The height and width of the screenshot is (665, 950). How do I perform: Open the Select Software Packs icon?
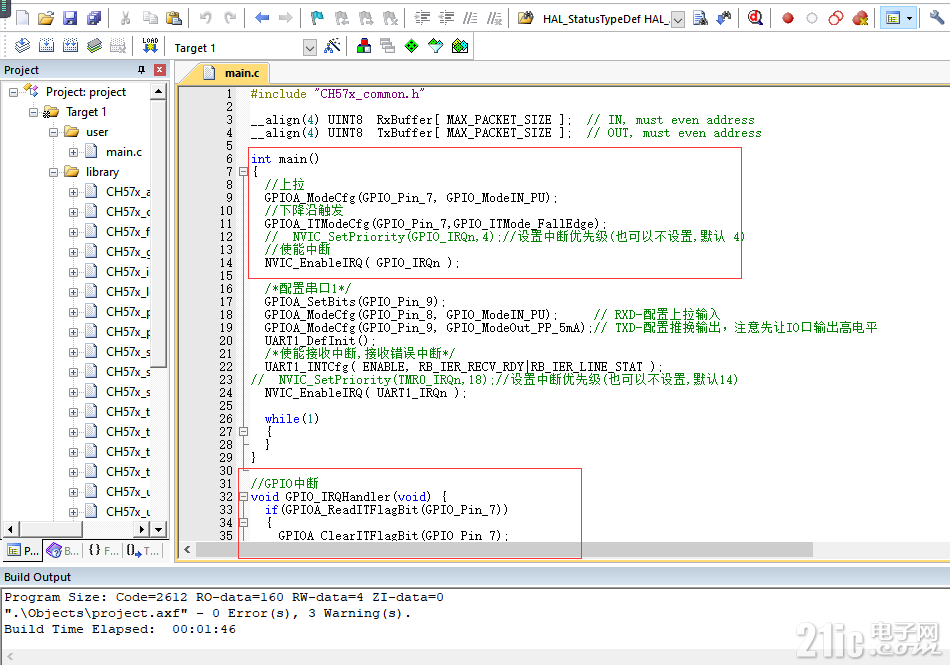tap(436, 46)
